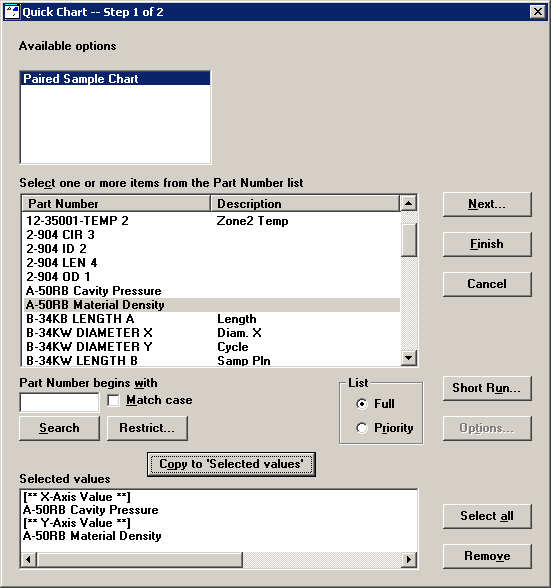551x588 pixels.
Task: Click the Part Number list scroll up arrow
Action: (408, 203)
